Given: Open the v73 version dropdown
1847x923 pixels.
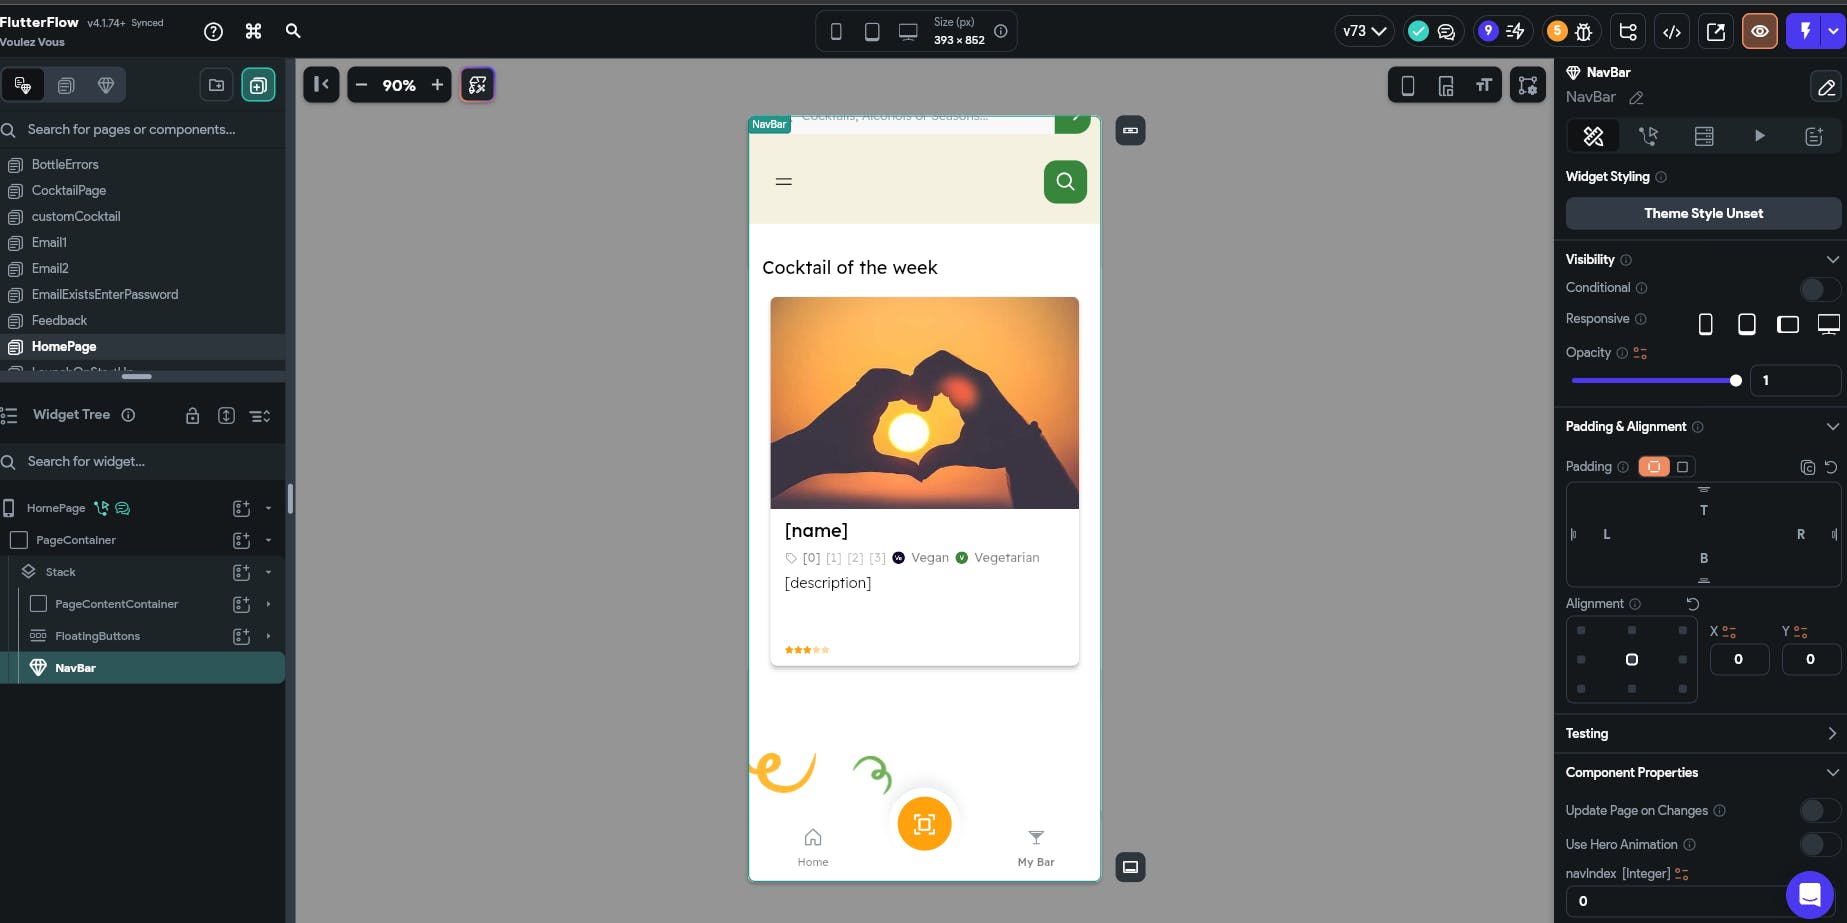Looking at the screenshot, I should point(1364,31).
